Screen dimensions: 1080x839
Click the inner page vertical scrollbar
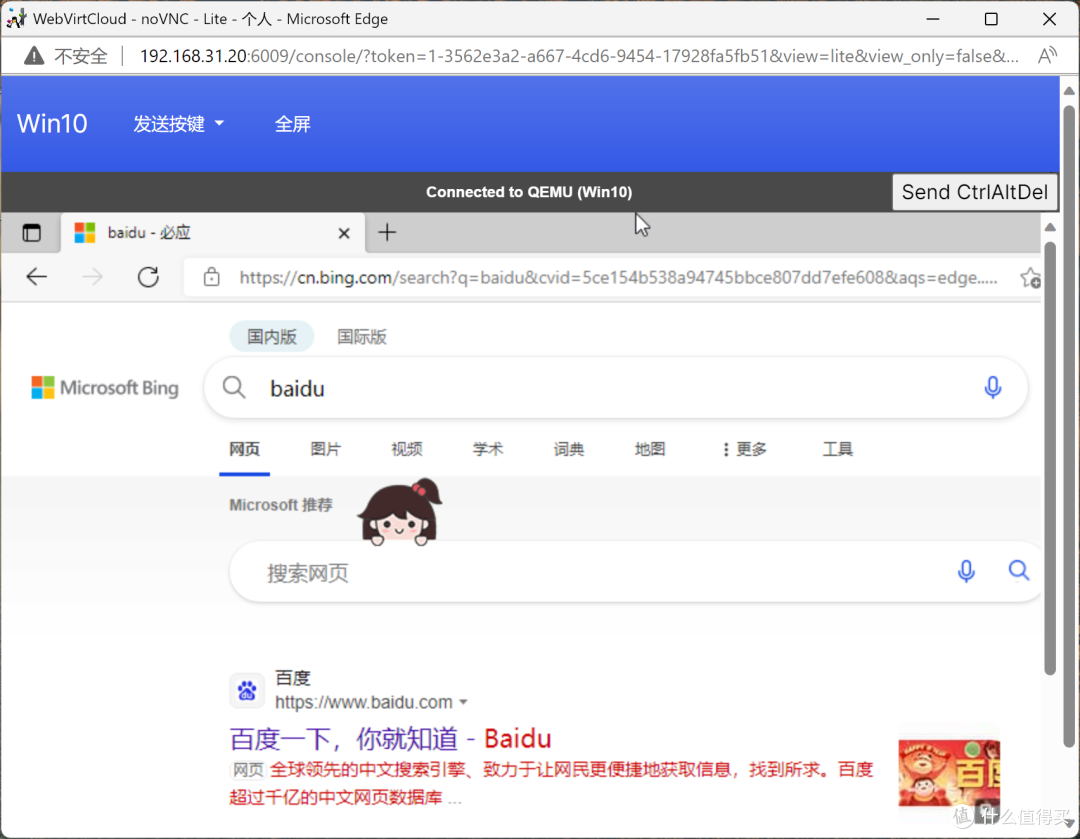click(x=1050, y=458)
